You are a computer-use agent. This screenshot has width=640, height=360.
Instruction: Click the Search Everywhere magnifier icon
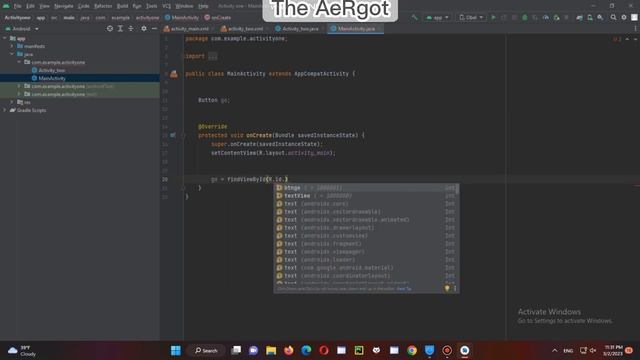click(613, 18)
